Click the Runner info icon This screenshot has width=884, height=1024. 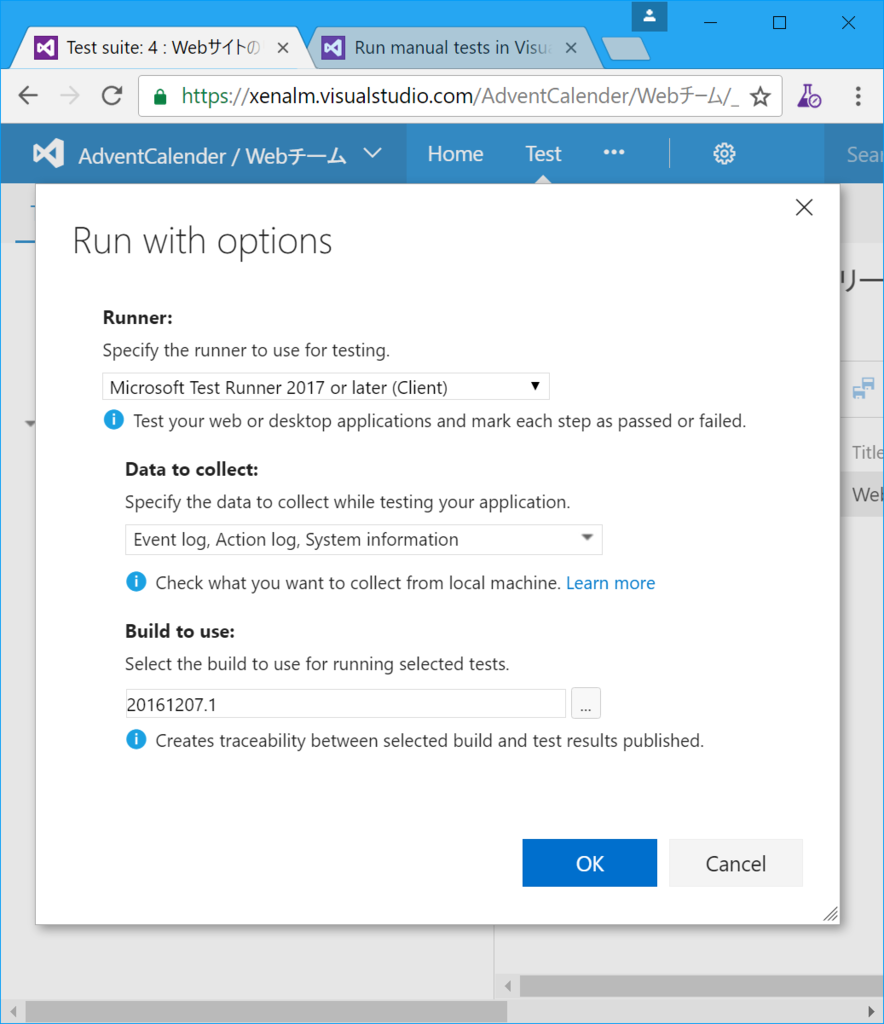(114, 420)
